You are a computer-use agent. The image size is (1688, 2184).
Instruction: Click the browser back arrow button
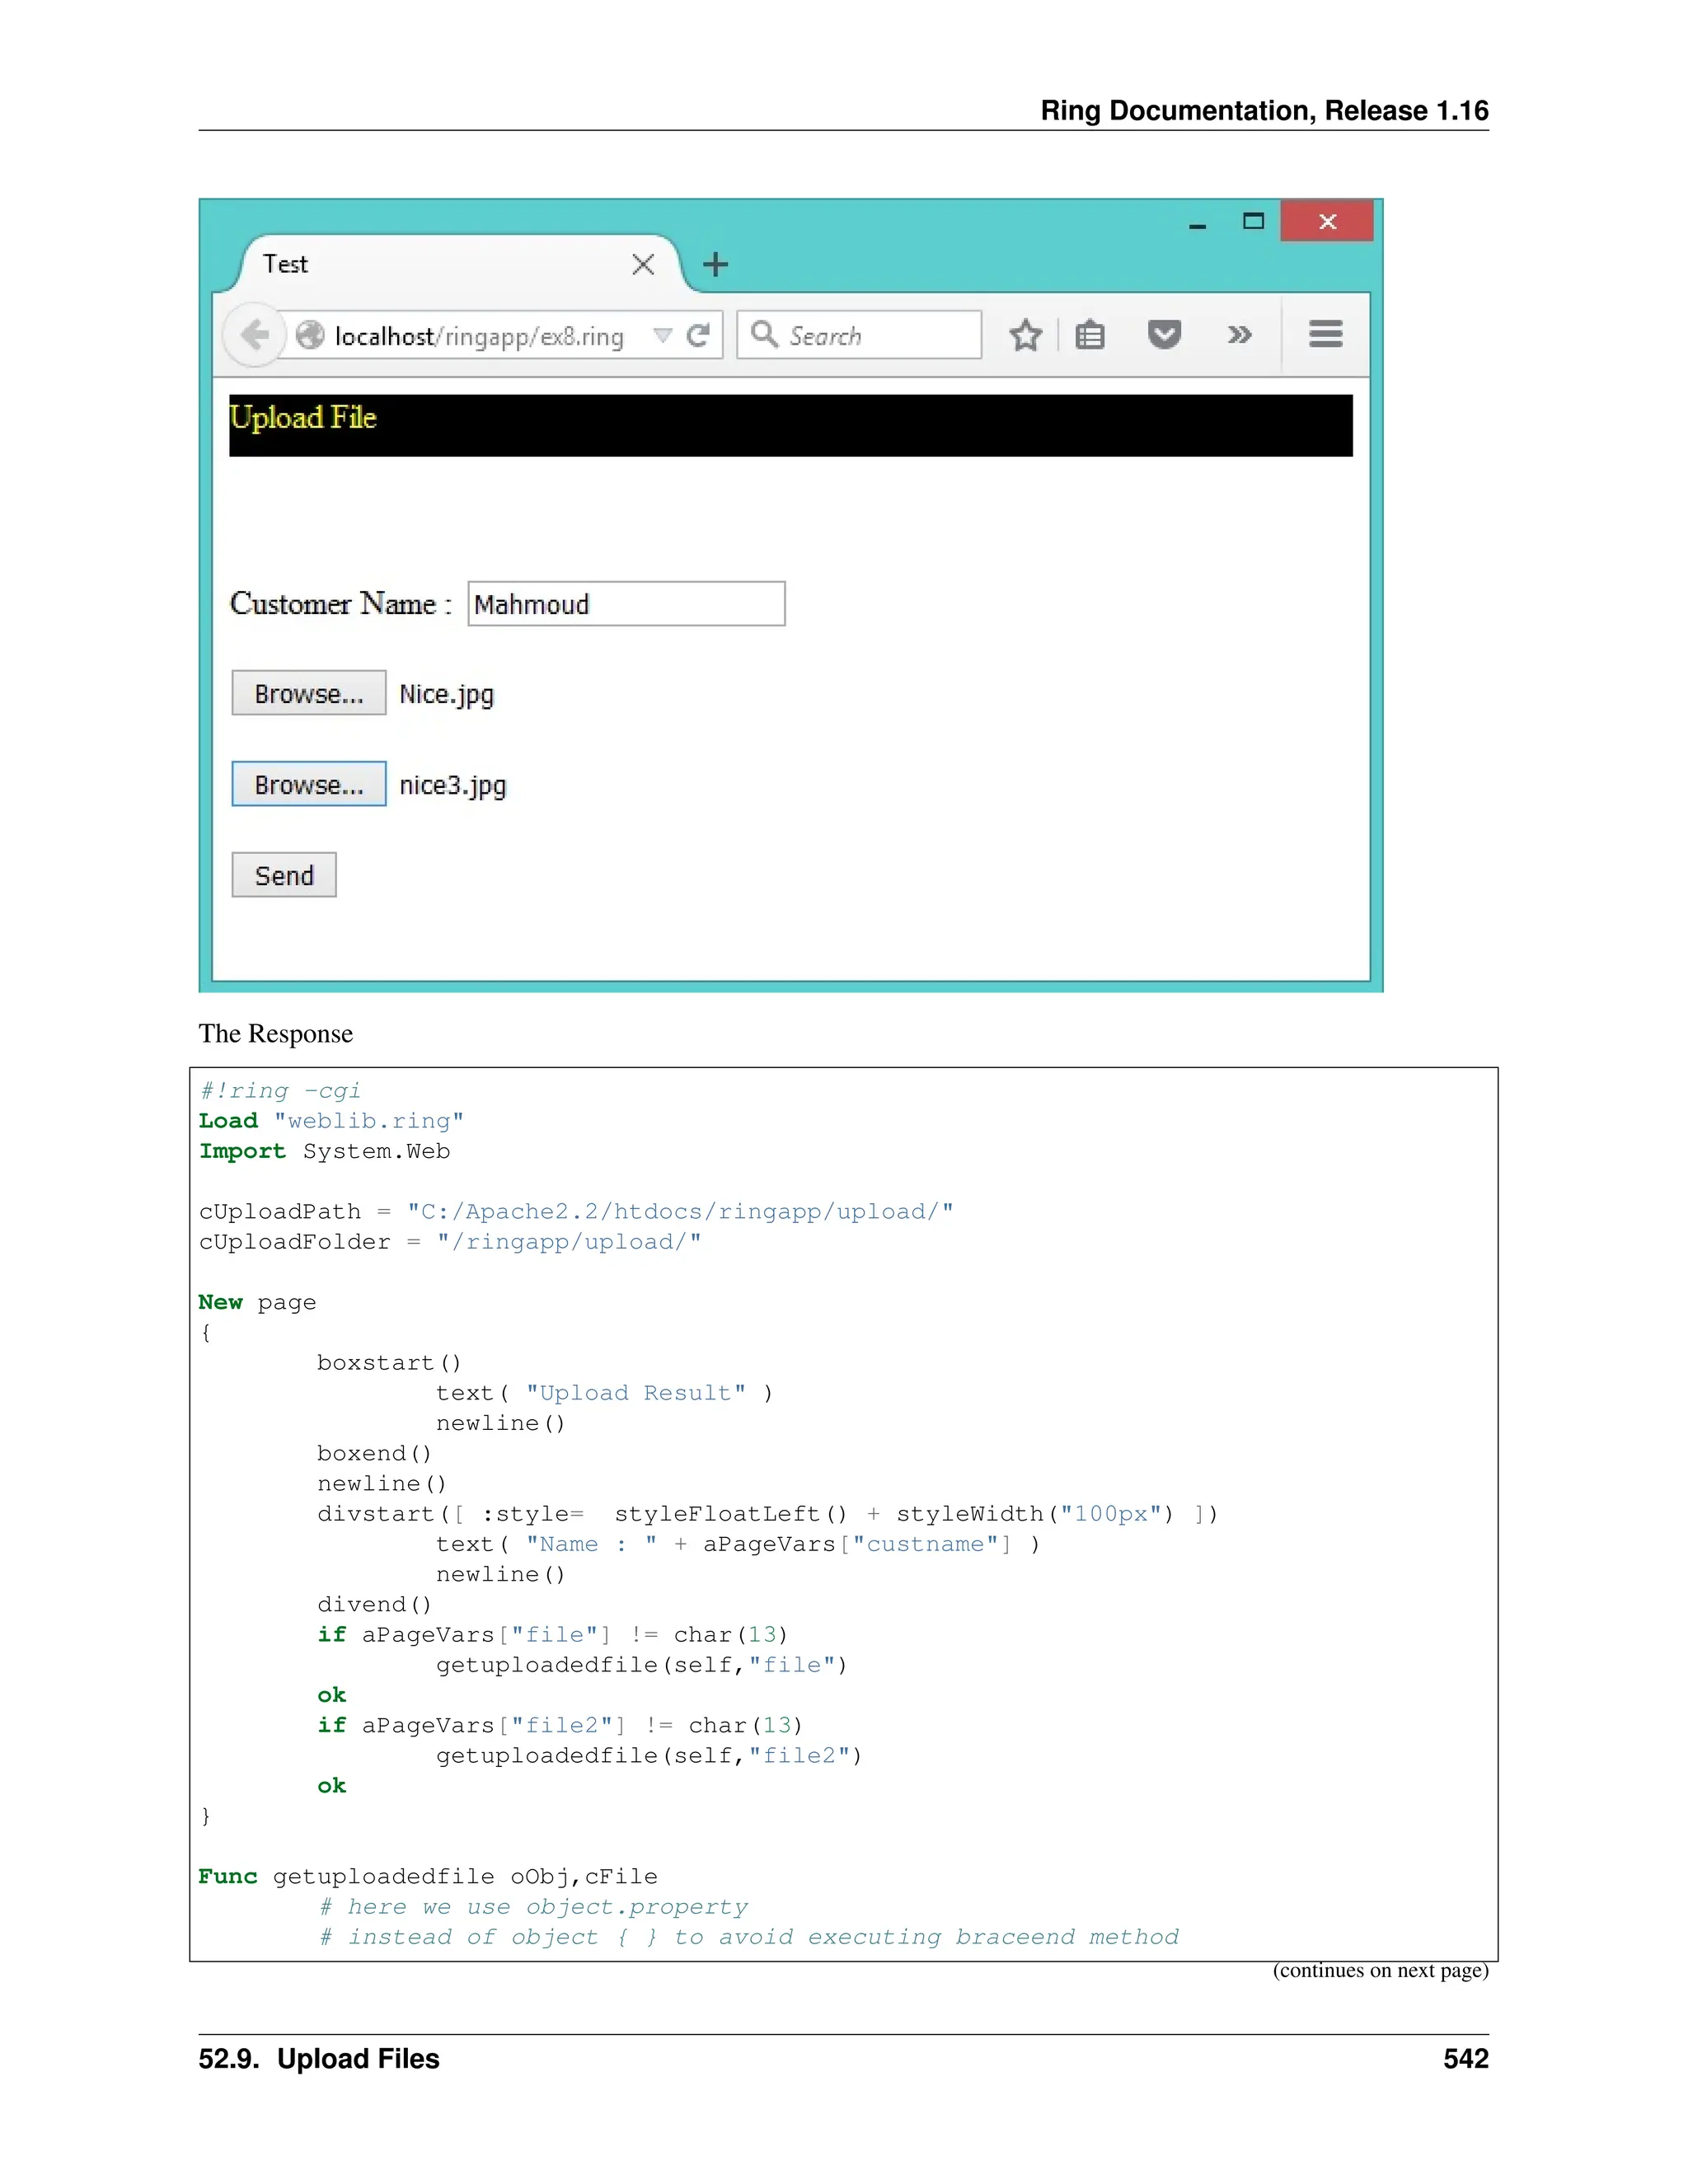pos(254,335)
